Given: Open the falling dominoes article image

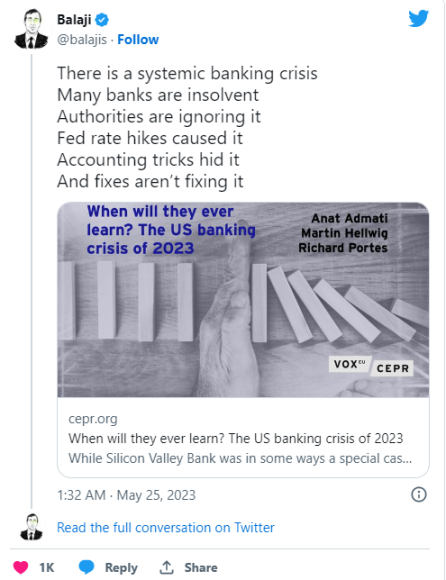Looking at the screenshot, I should pos(243,300).
